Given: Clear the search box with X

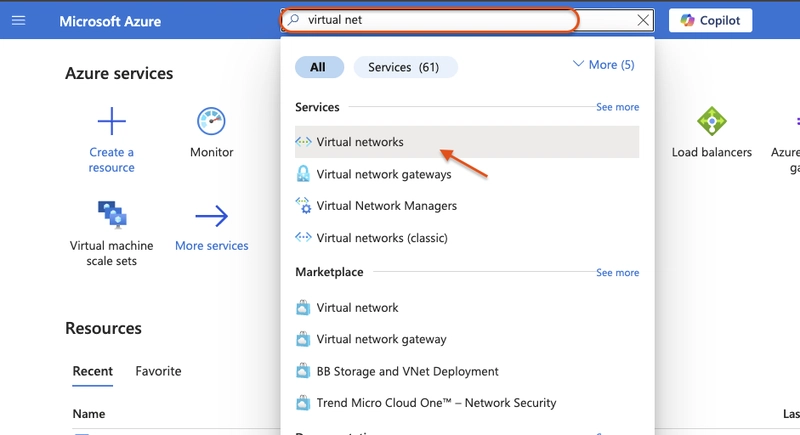Looking at the screenshot, I should [643, 20].
